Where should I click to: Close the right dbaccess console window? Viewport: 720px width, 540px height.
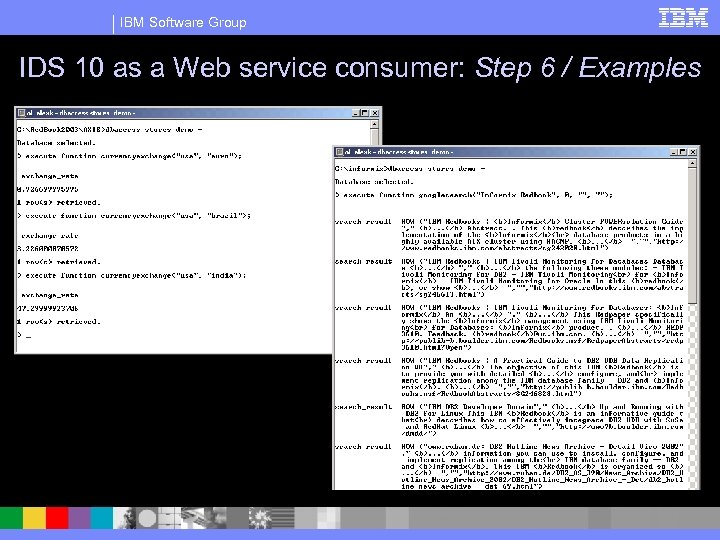click(x=693, y=152)
